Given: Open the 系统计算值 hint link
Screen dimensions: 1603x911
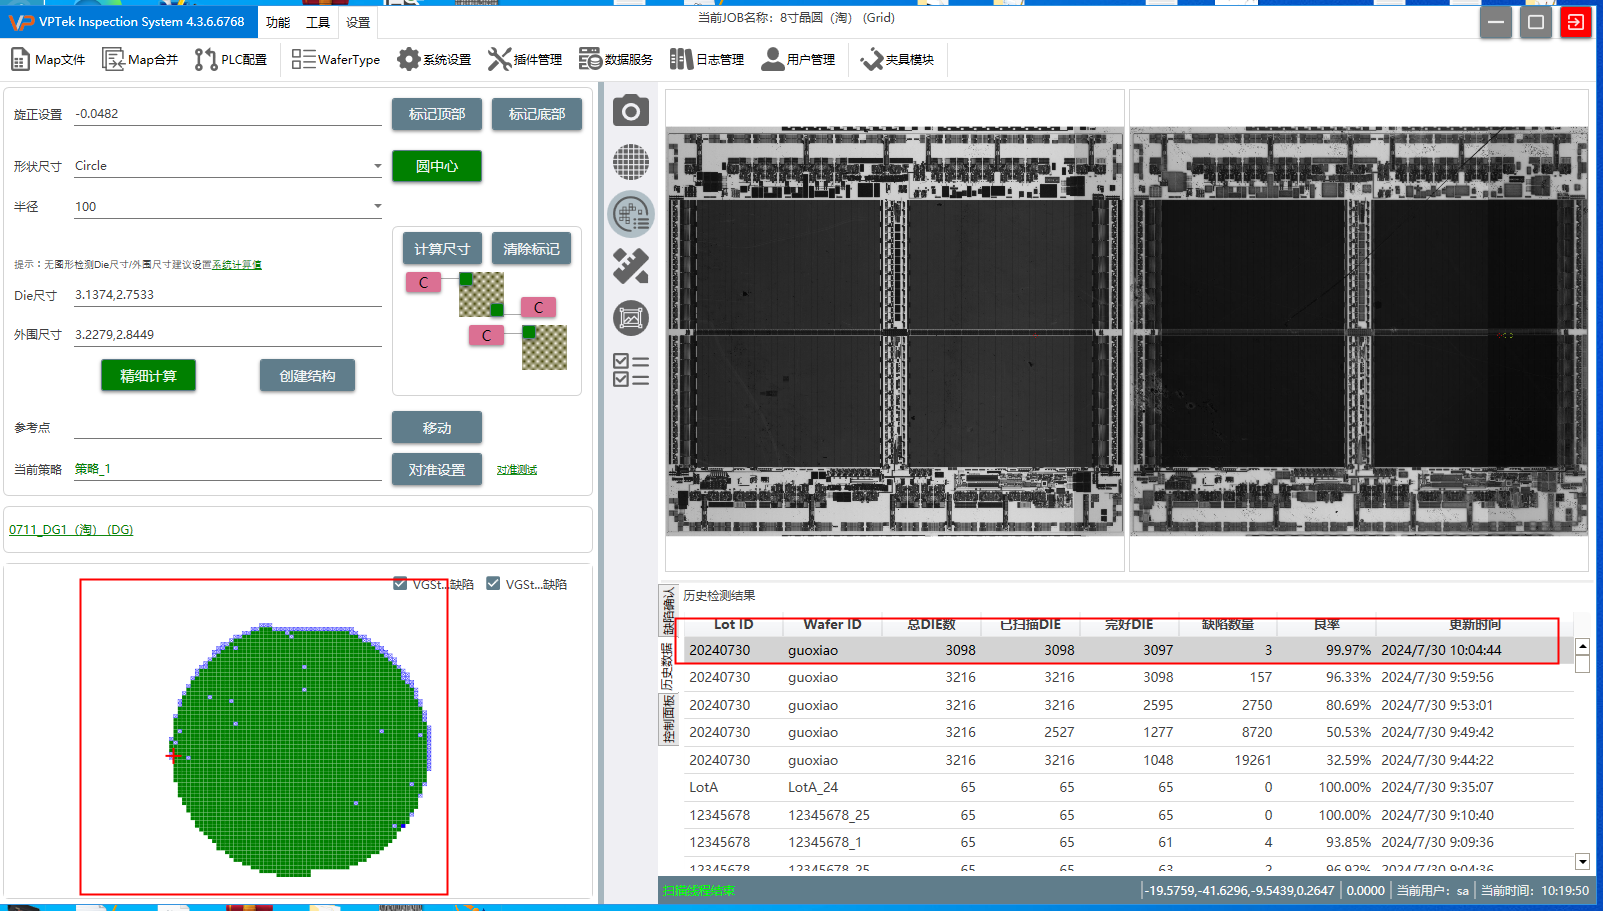Looking at the screenshot, I should 237,265.
